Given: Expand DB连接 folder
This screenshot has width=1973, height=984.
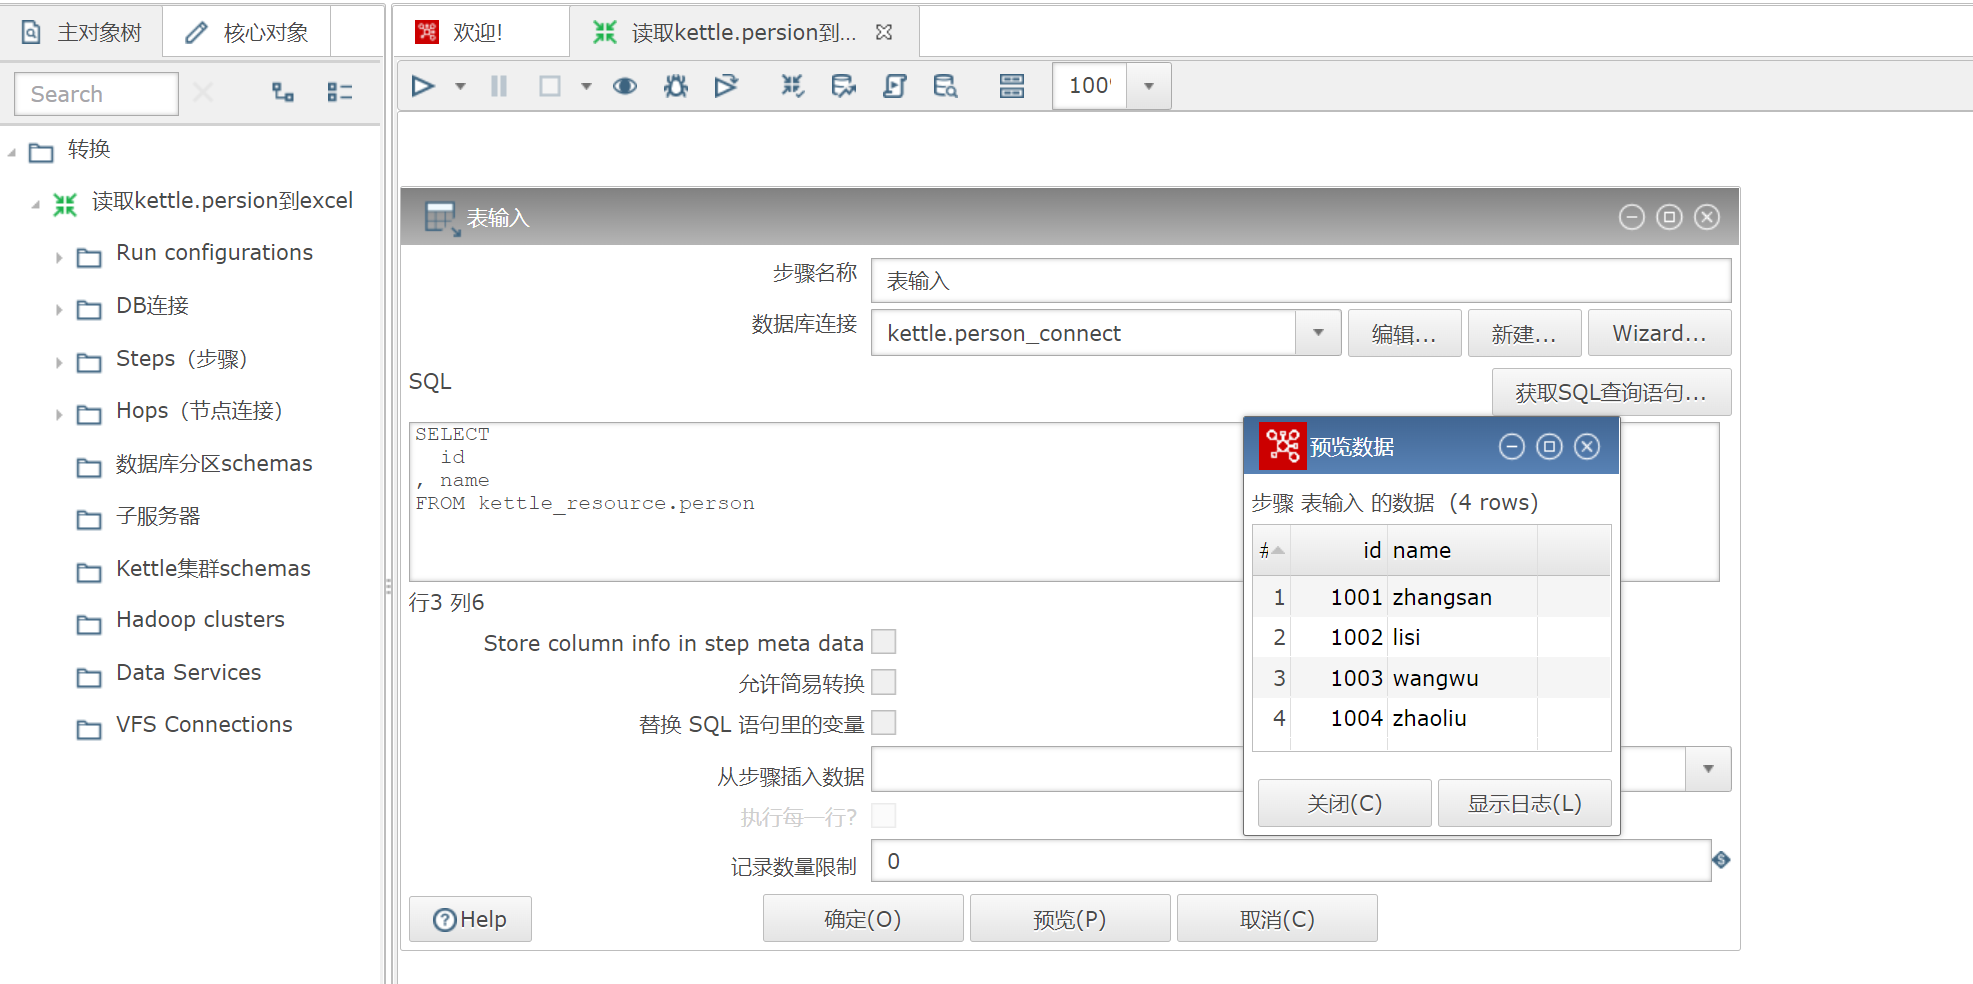Looking at the screenshot, I should click(x=59, y=310).
